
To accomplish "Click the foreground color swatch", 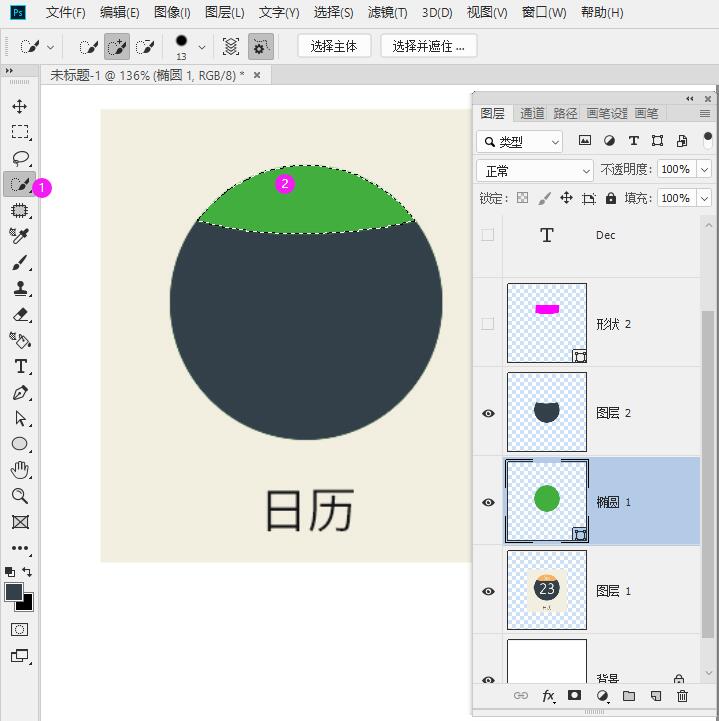I will pyautogui.click(x=14, y=592).
